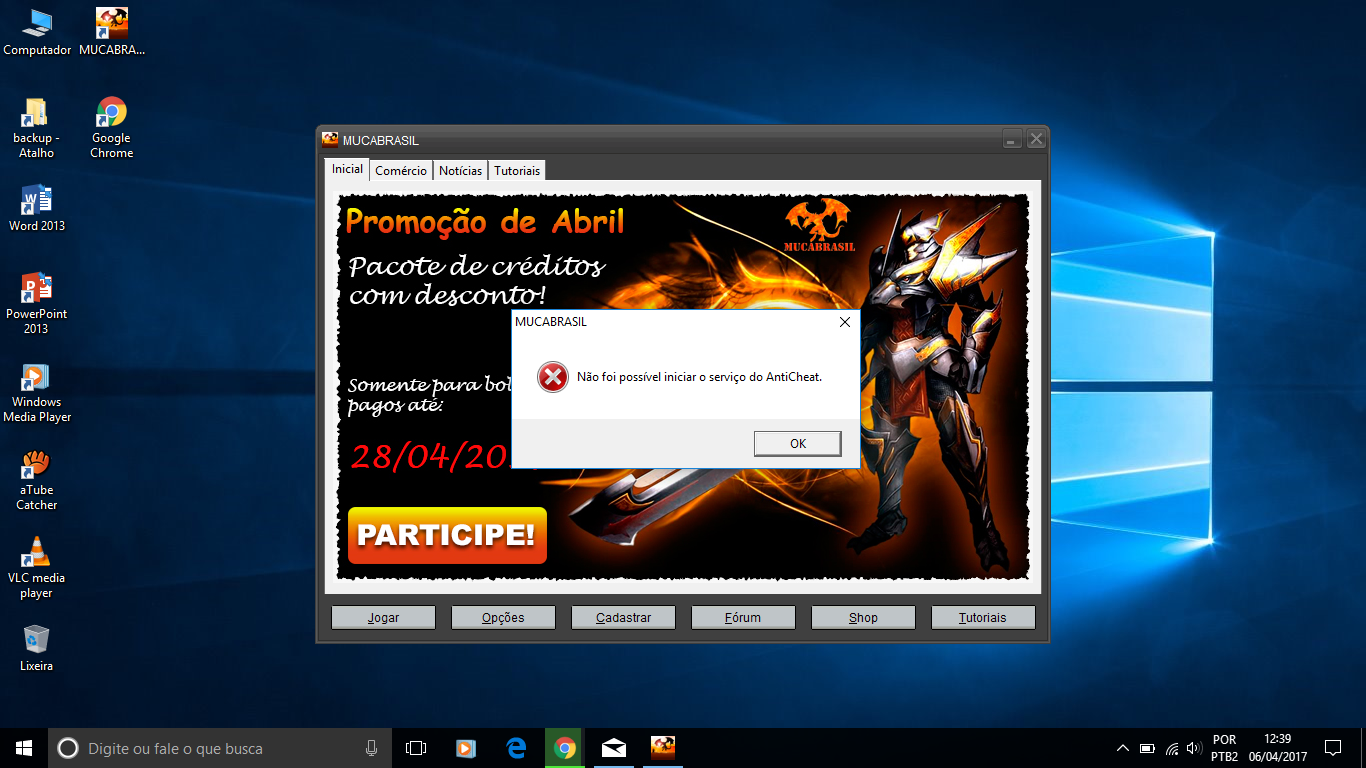Open the Google Chrome desktop icon

[x=111, y=126]
